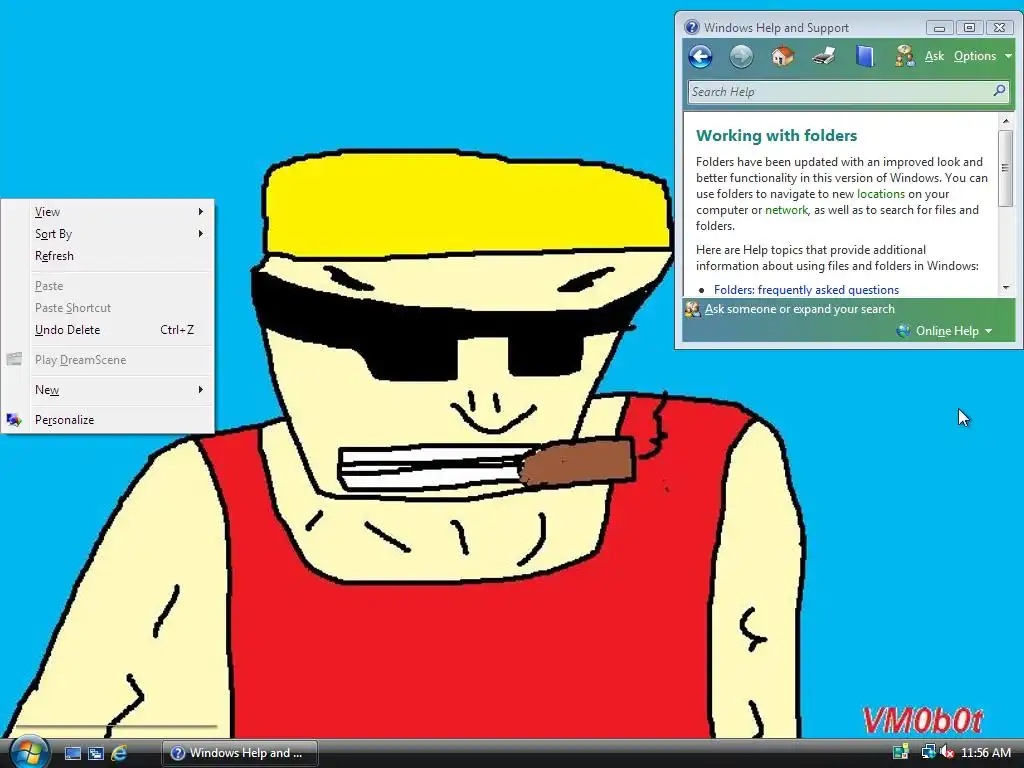Click the 'Working with folders' heading
This screenshot has height=768, width=1024.
point(776,136)
